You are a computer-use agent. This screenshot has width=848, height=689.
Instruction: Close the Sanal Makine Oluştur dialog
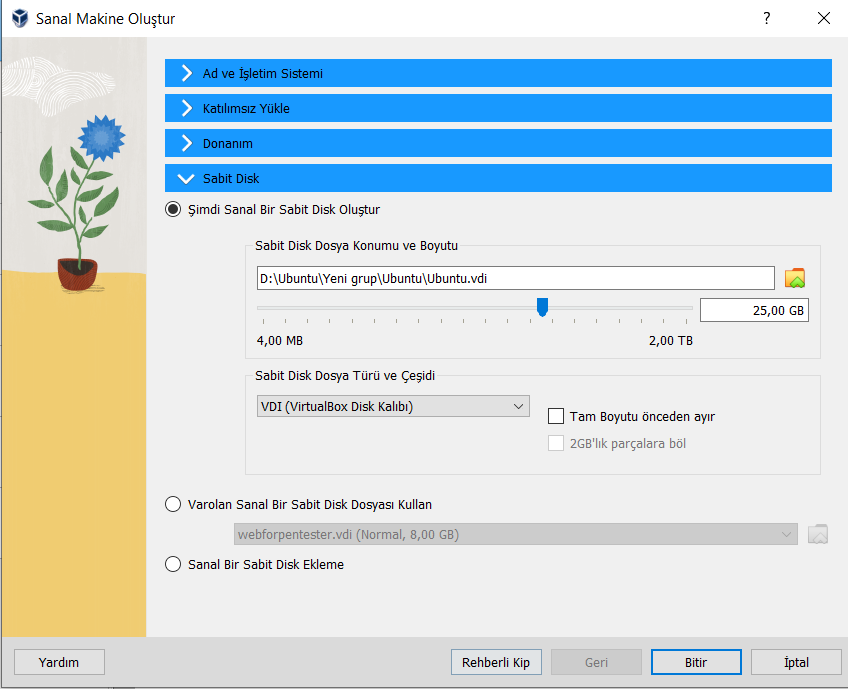click(823, 18)
